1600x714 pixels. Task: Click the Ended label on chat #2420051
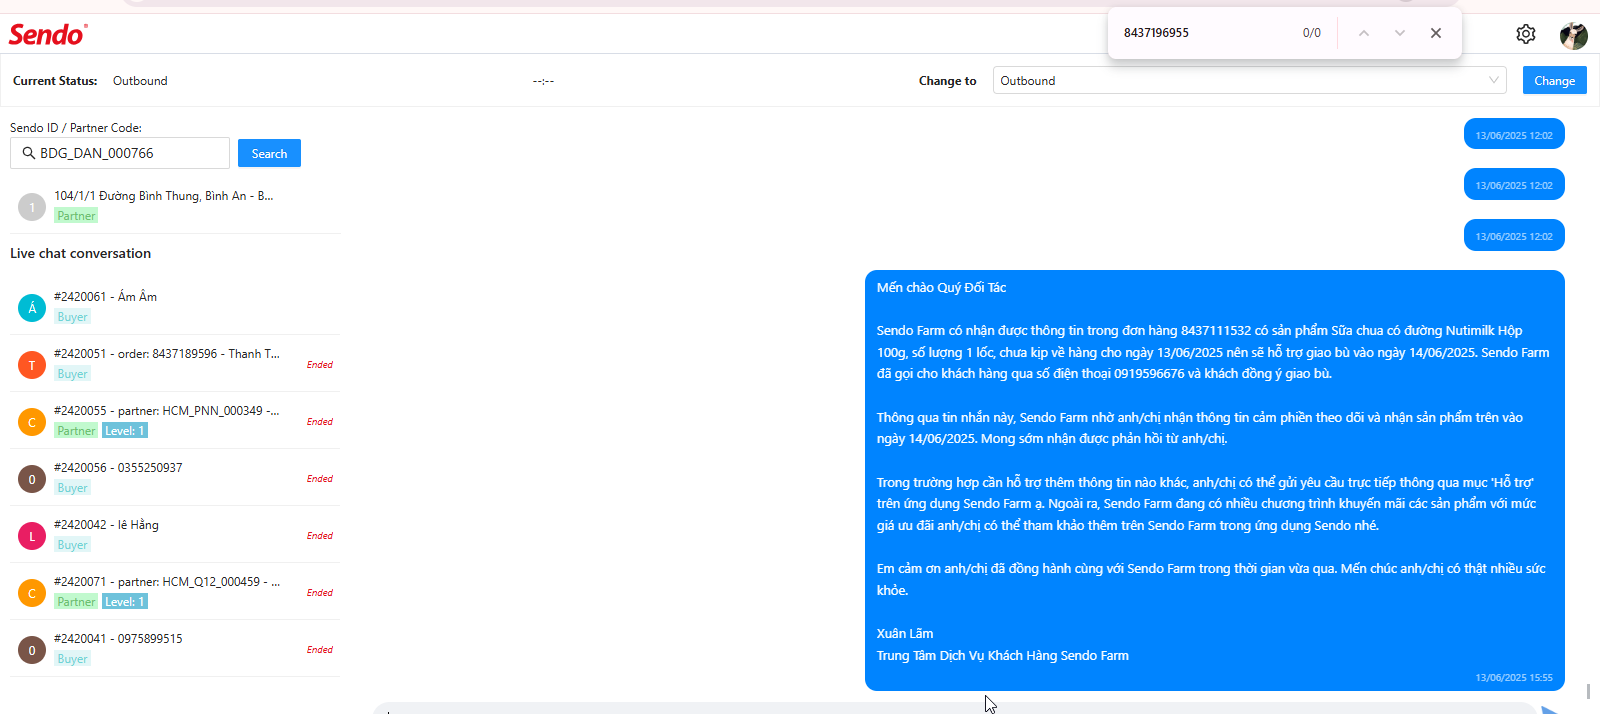click(x=320, y=365)
